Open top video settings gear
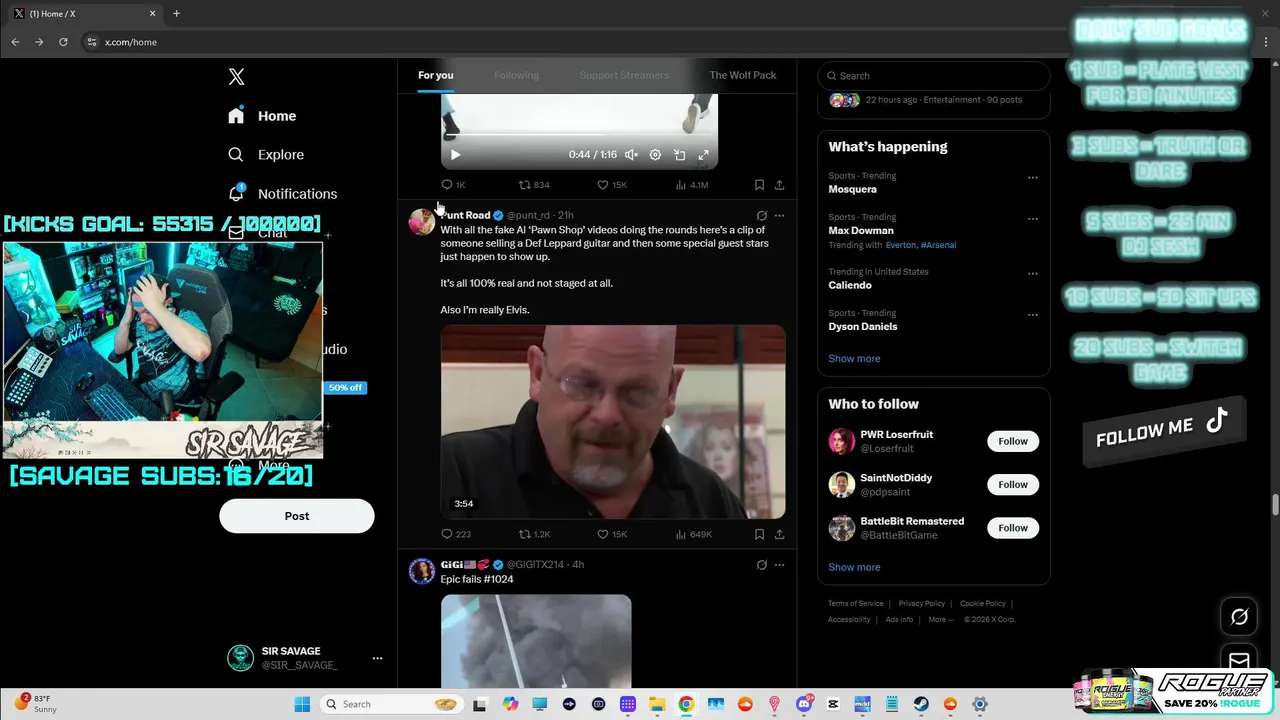 pyautogui.click(x=655, y=155)
